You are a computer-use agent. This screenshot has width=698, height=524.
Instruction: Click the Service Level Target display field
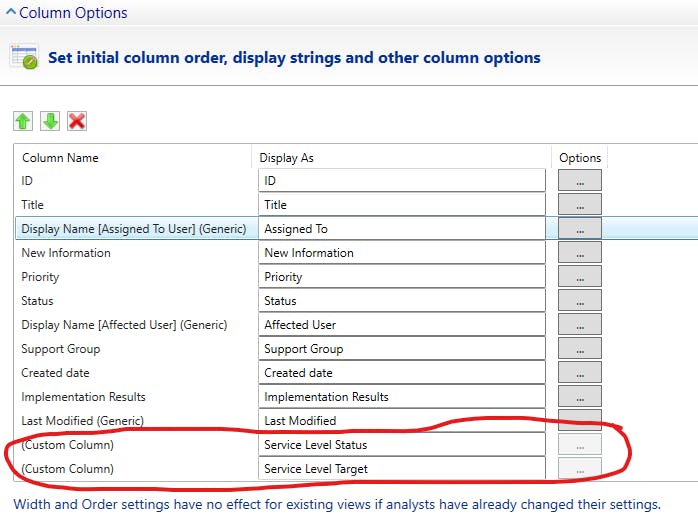pos(401,468)
